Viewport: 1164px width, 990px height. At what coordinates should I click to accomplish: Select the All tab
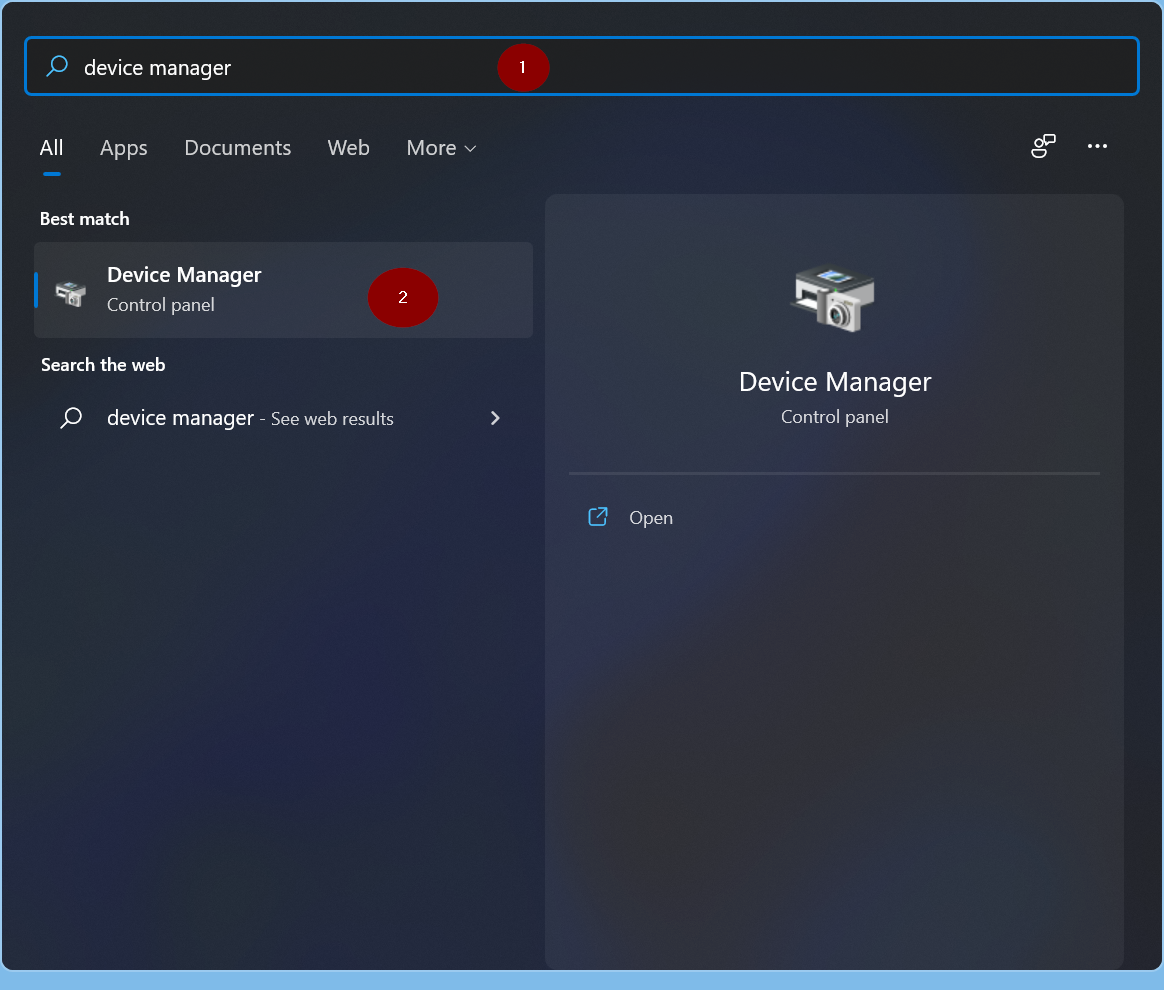[x=51, y=148]
